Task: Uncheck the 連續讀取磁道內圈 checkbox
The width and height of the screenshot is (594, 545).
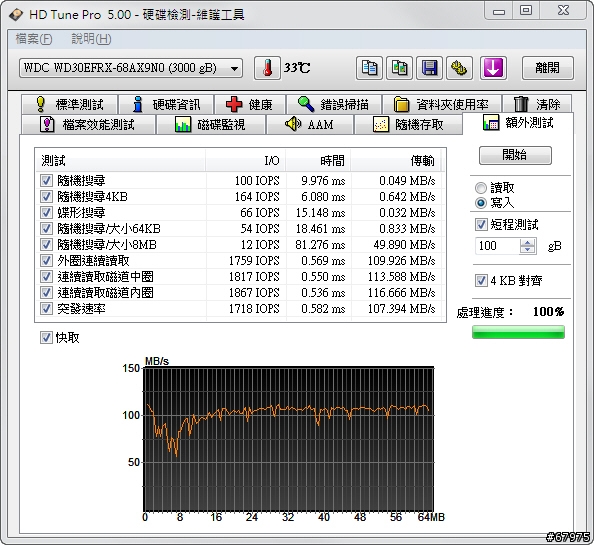Action: coord(46,292)
